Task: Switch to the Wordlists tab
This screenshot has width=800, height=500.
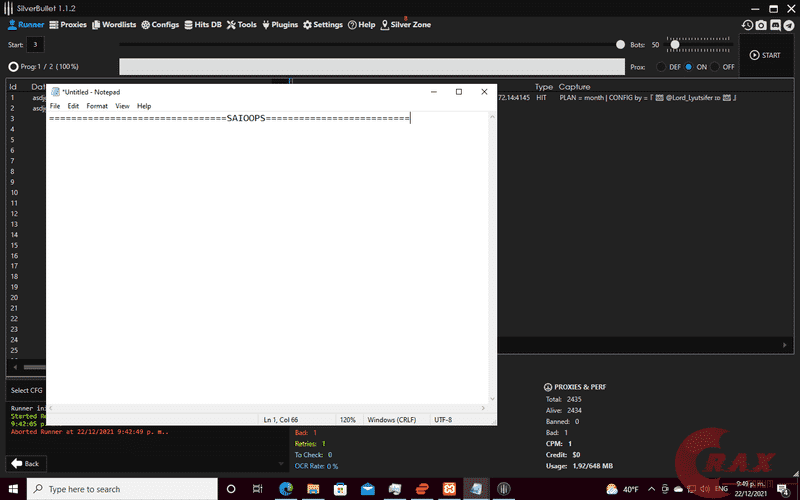Action: pyautogui.click(x=114, y=24)
